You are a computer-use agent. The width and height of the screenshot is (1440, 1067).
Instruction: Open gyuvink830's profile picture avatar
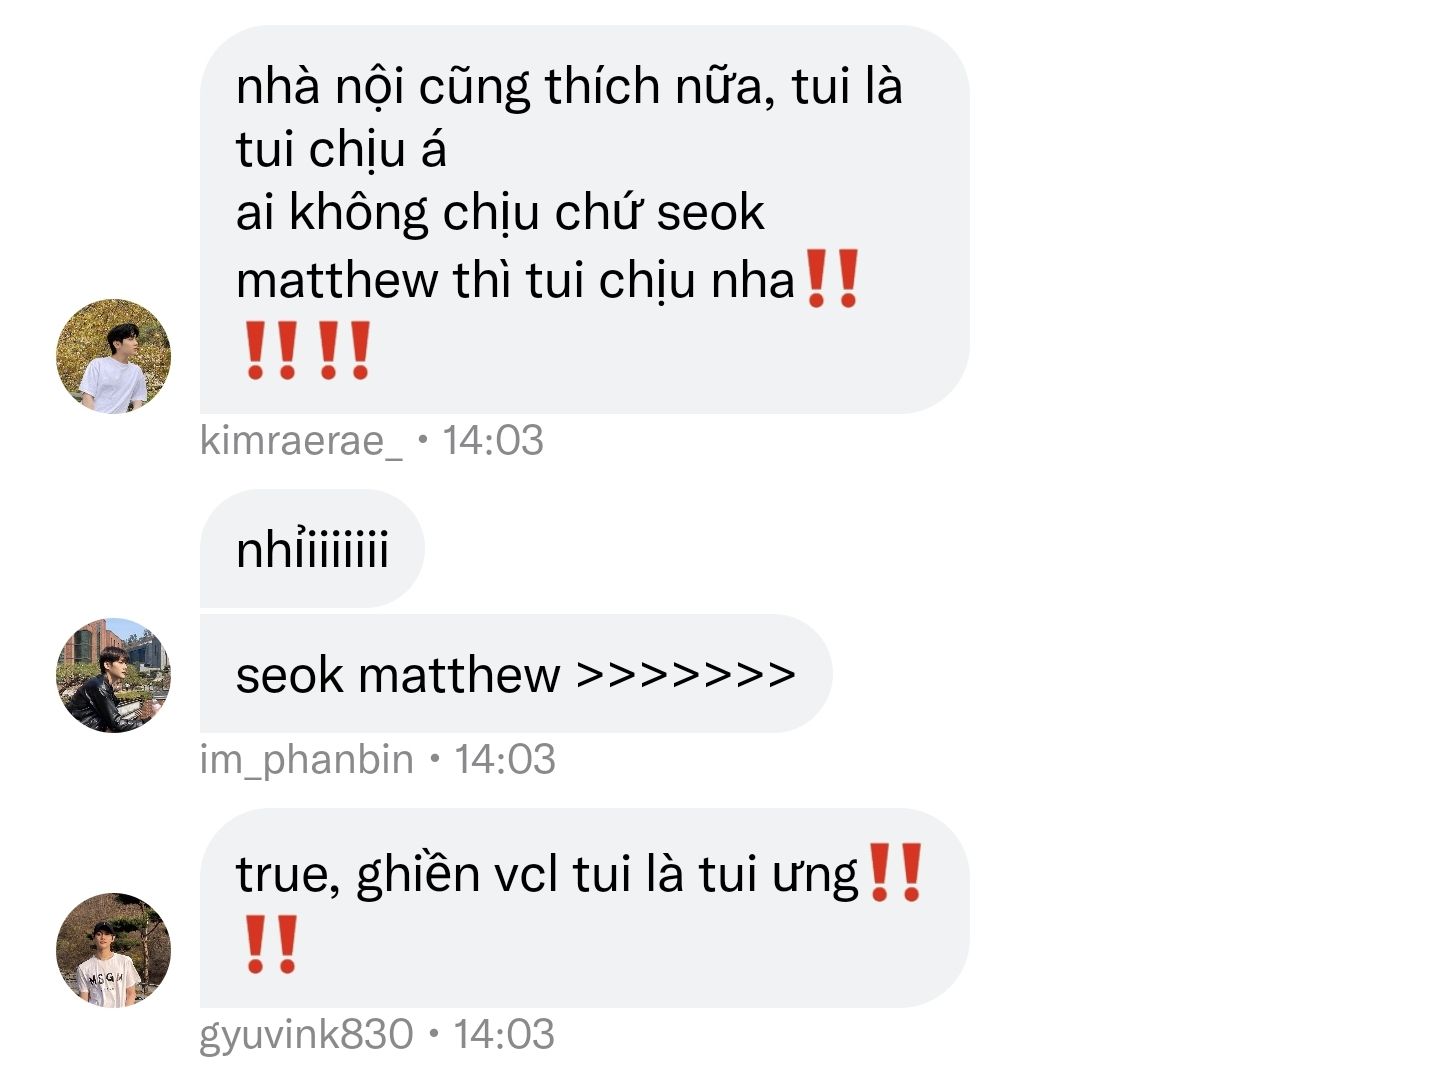click(113, 950)
